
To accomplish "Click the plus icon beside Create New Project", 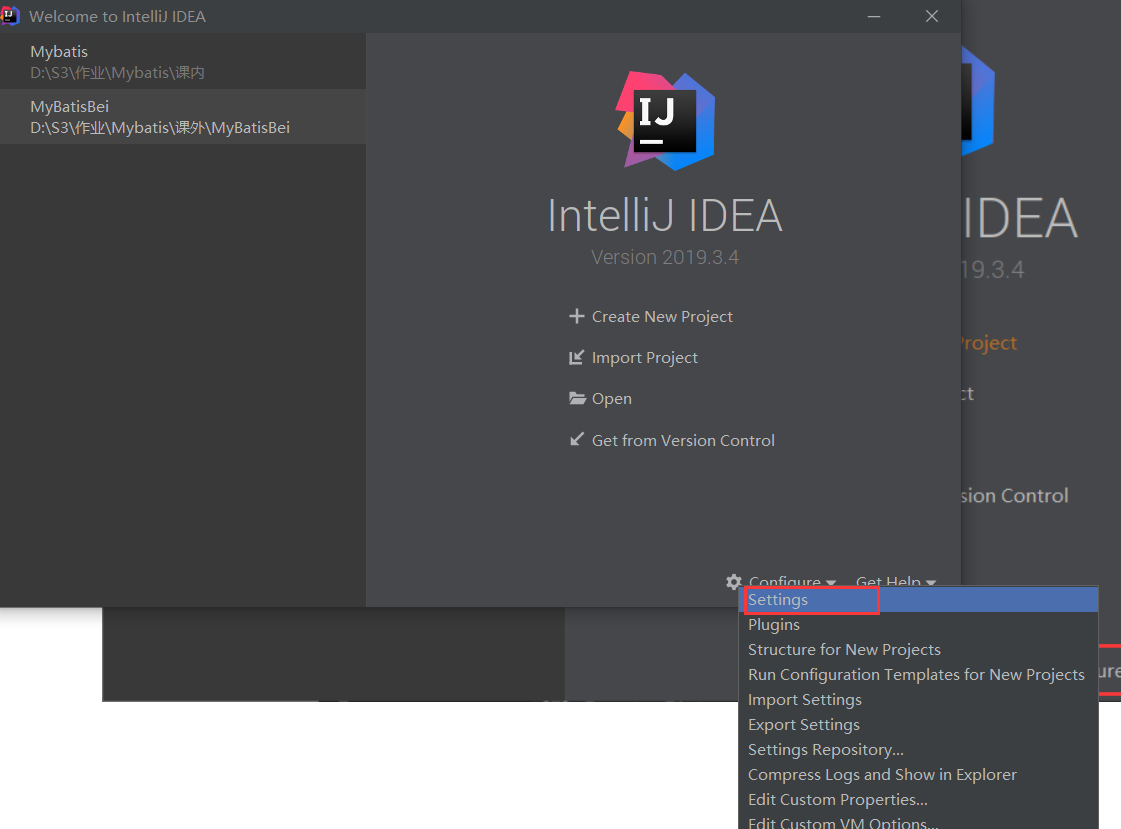I will point(576,316).
